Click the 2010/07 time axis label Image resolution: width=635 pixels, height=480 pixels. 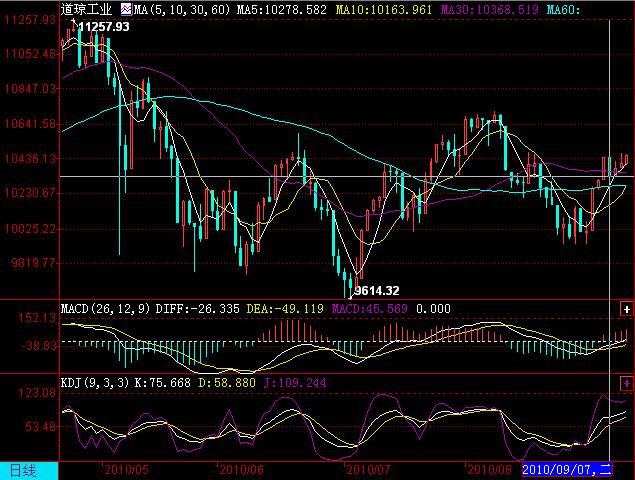pos(368,470)
